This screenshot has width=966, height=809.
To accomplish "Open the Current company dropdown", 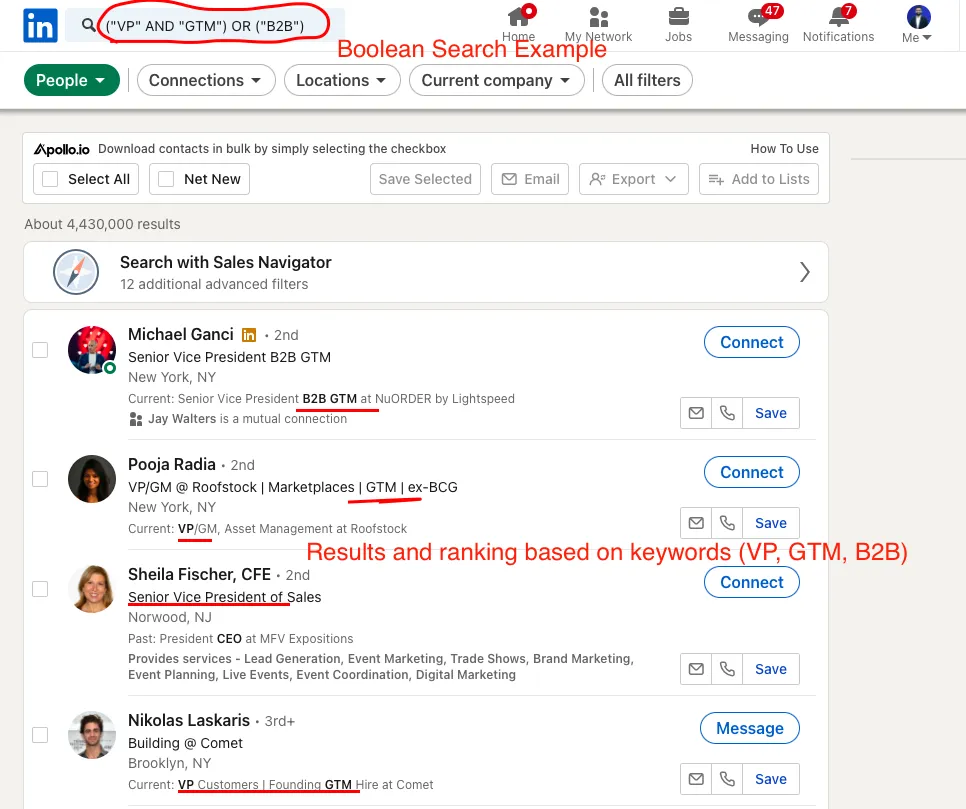I will (497, 80).
